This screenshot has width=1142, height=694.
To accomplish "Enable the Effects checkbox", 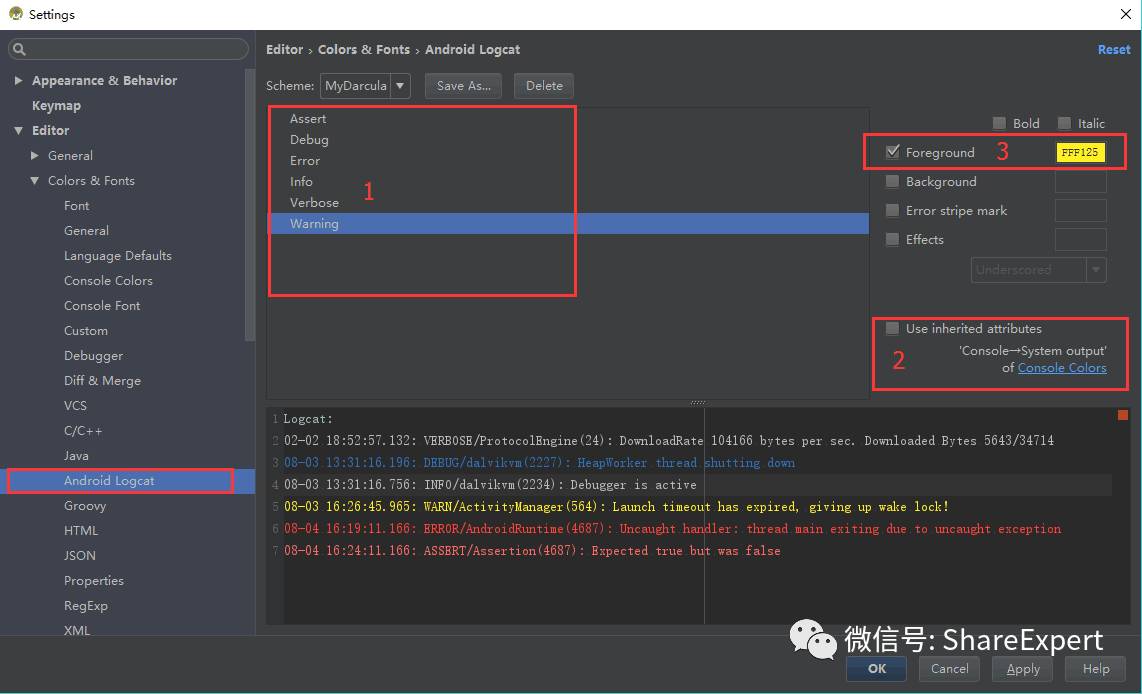I will [x=892, y=239].
